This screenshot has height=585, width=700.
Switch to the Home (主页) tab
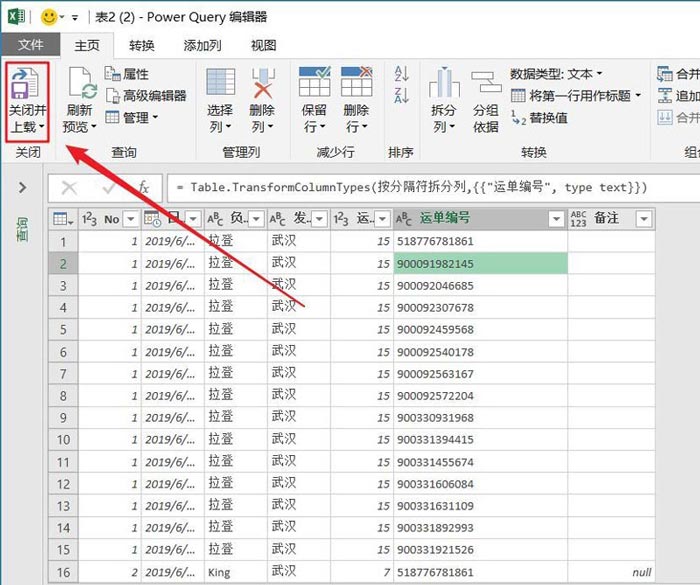coord(87,45)
